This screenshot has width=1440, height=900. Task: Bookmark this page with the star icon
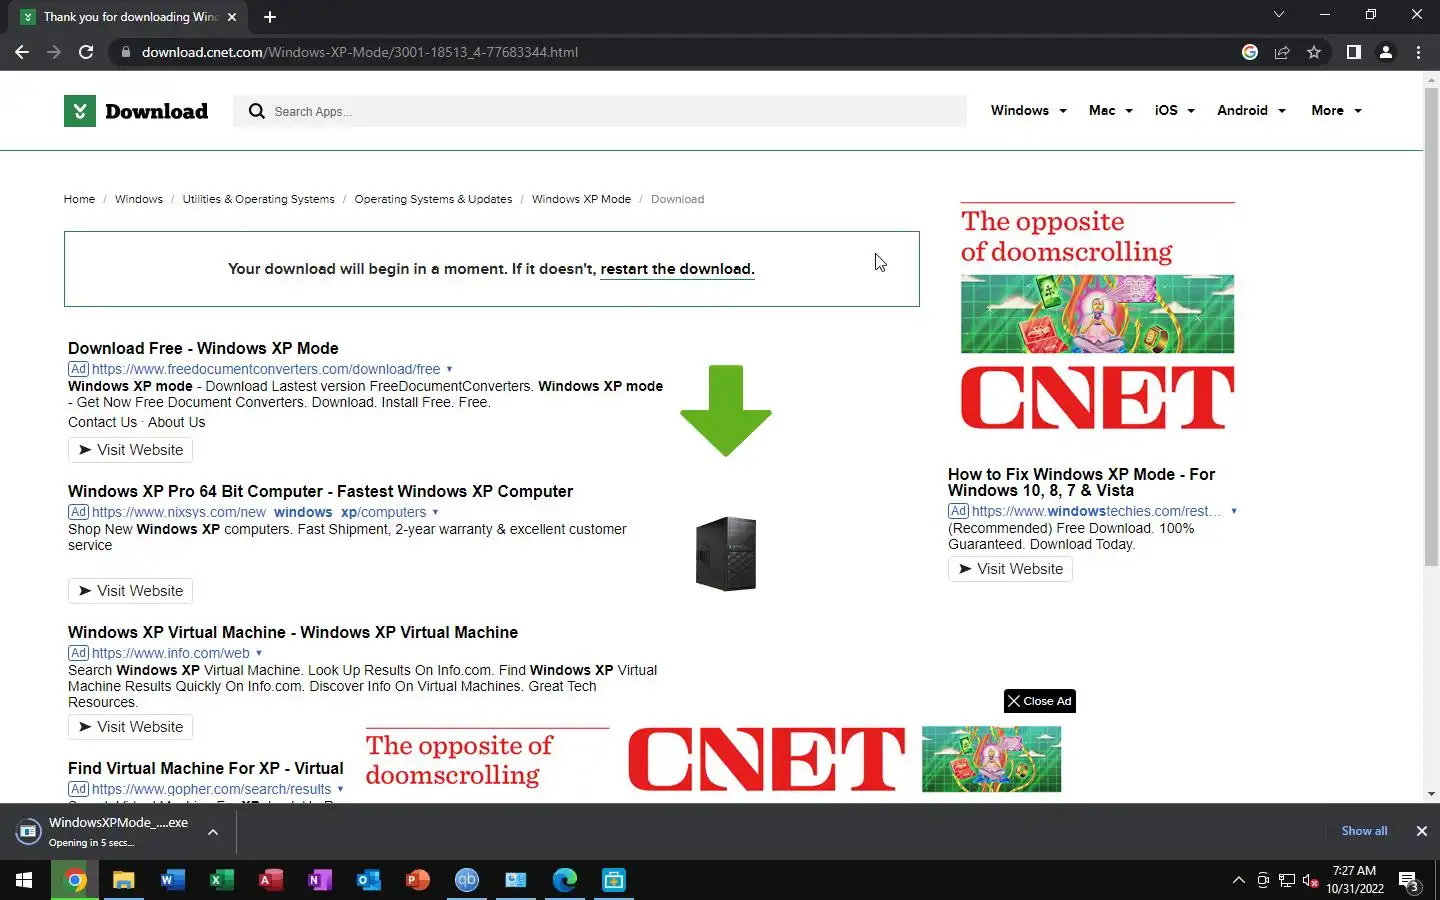tap(1314, 52)
